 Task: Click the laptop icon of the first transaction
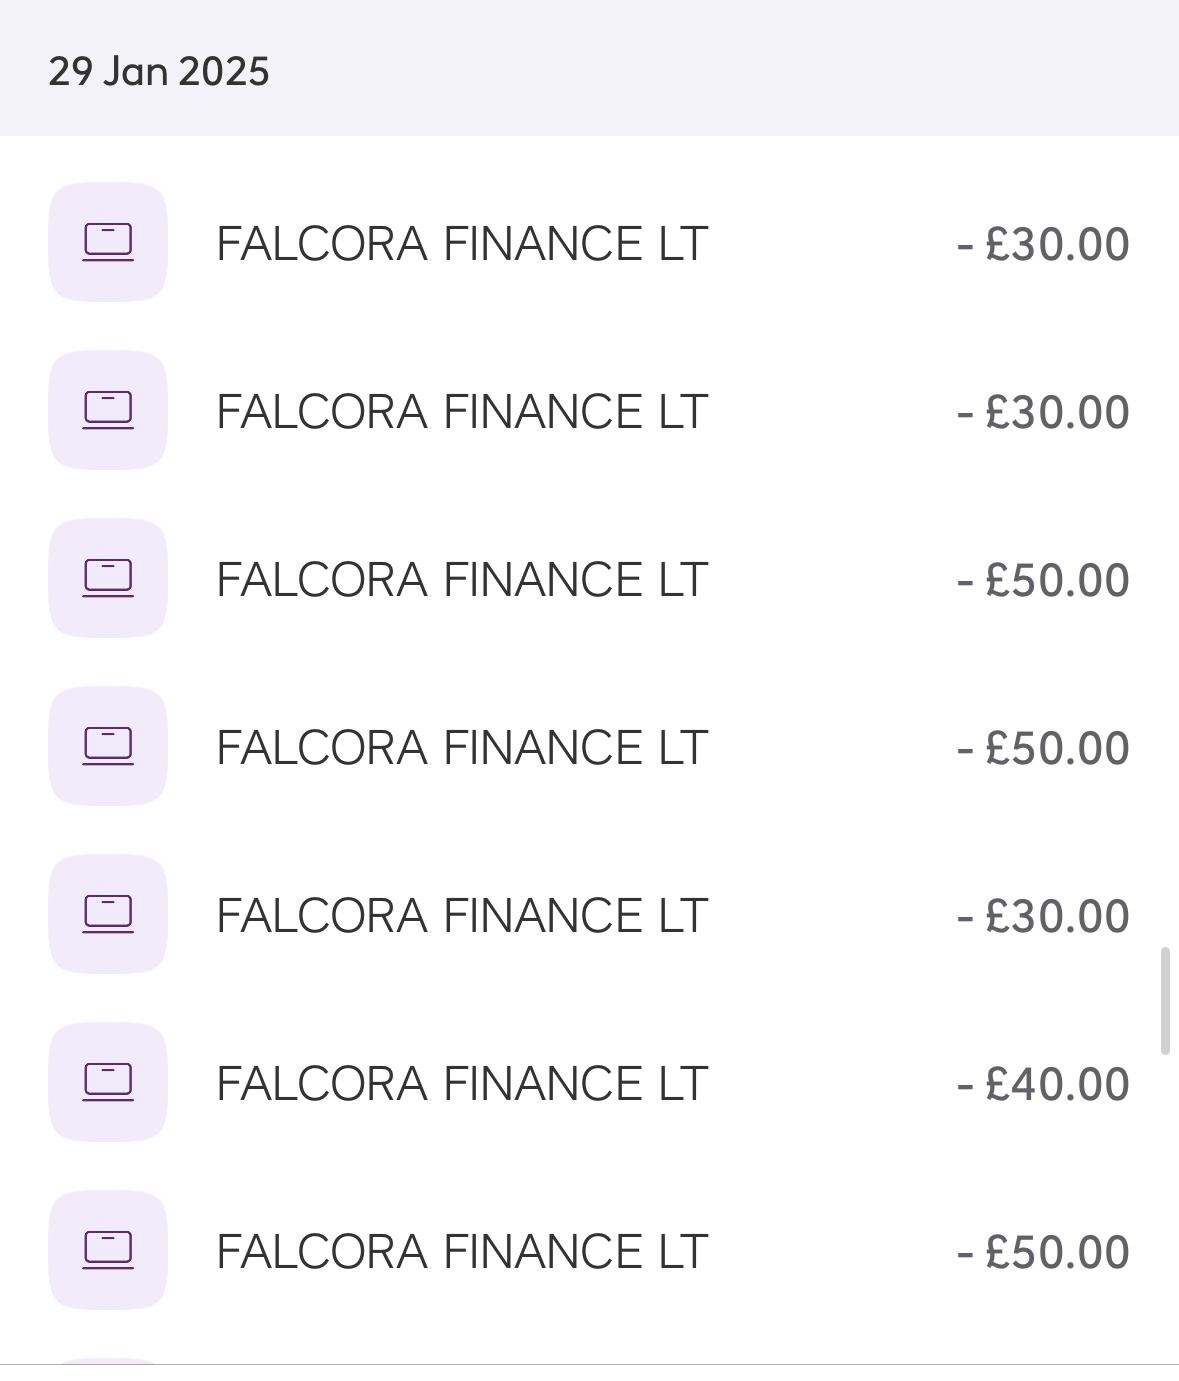108,242
